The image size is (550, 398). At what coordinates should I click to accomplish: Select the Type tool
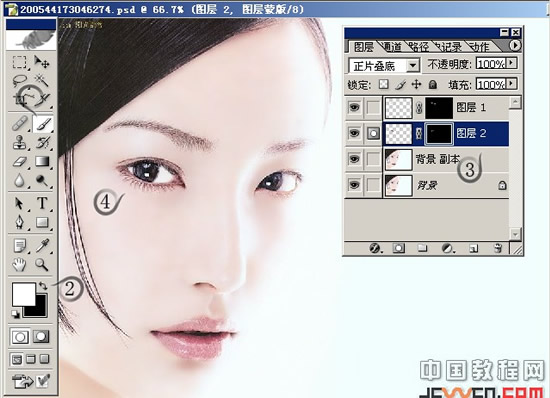click(x=42, y=203)
